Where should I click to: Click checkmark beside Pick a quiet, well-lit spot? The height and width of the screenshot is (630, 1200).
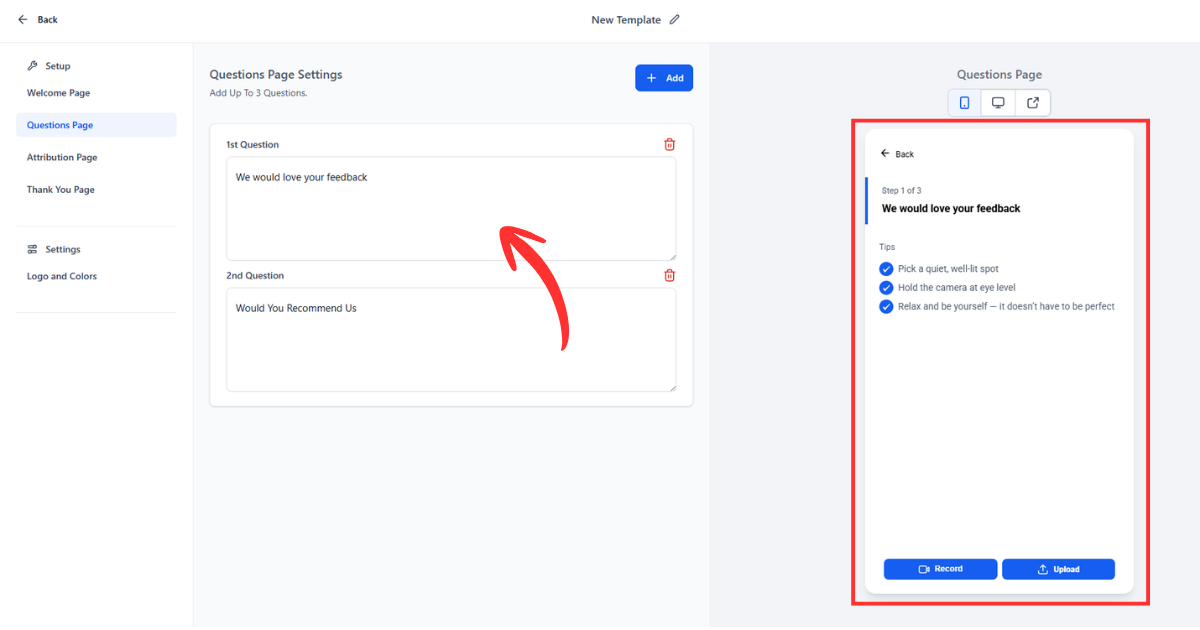[886, 269]
